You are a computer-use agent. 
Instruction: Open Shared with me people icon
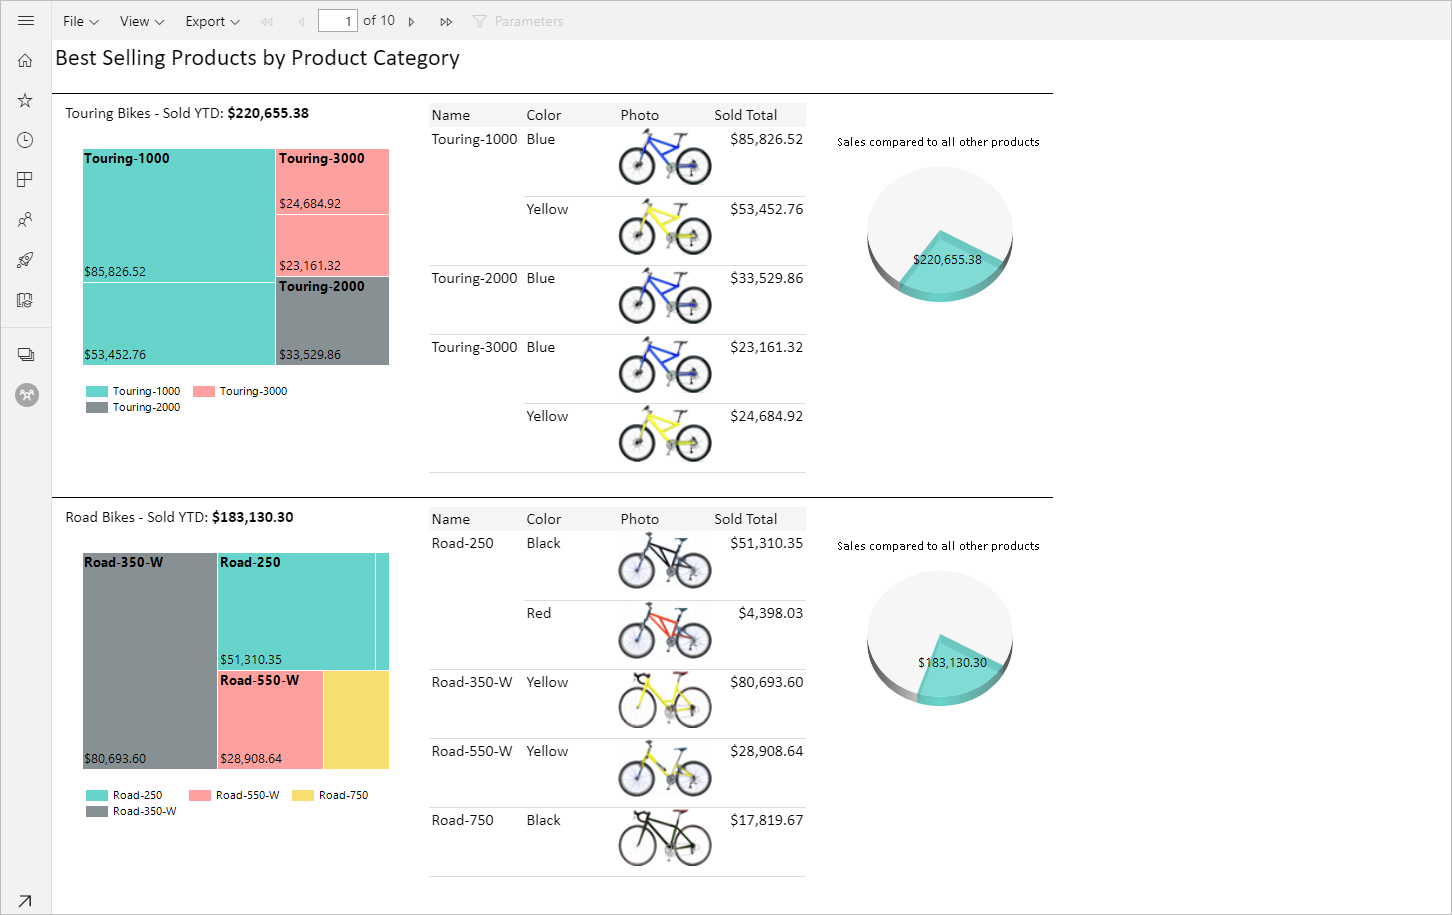point(26,220)
